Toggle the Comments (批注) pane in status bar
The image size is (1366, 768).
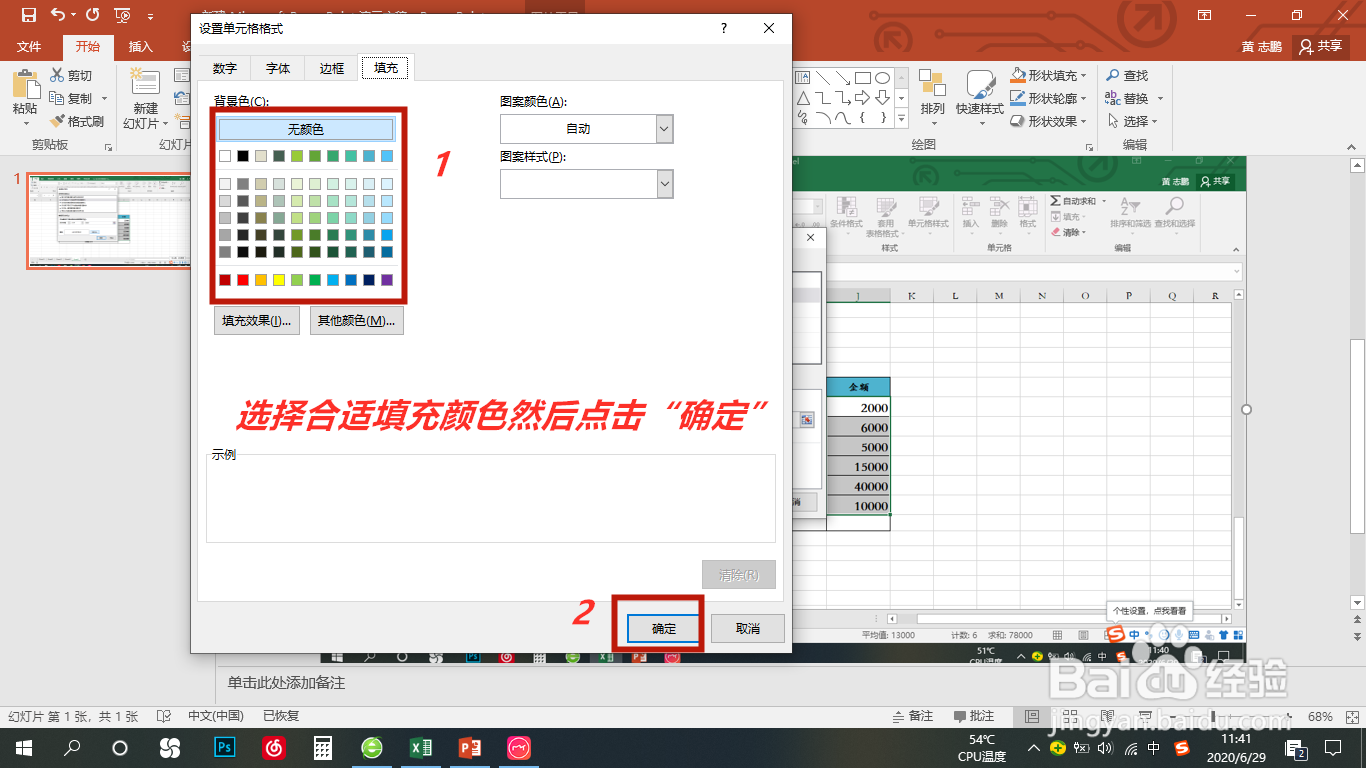point(975,716)
